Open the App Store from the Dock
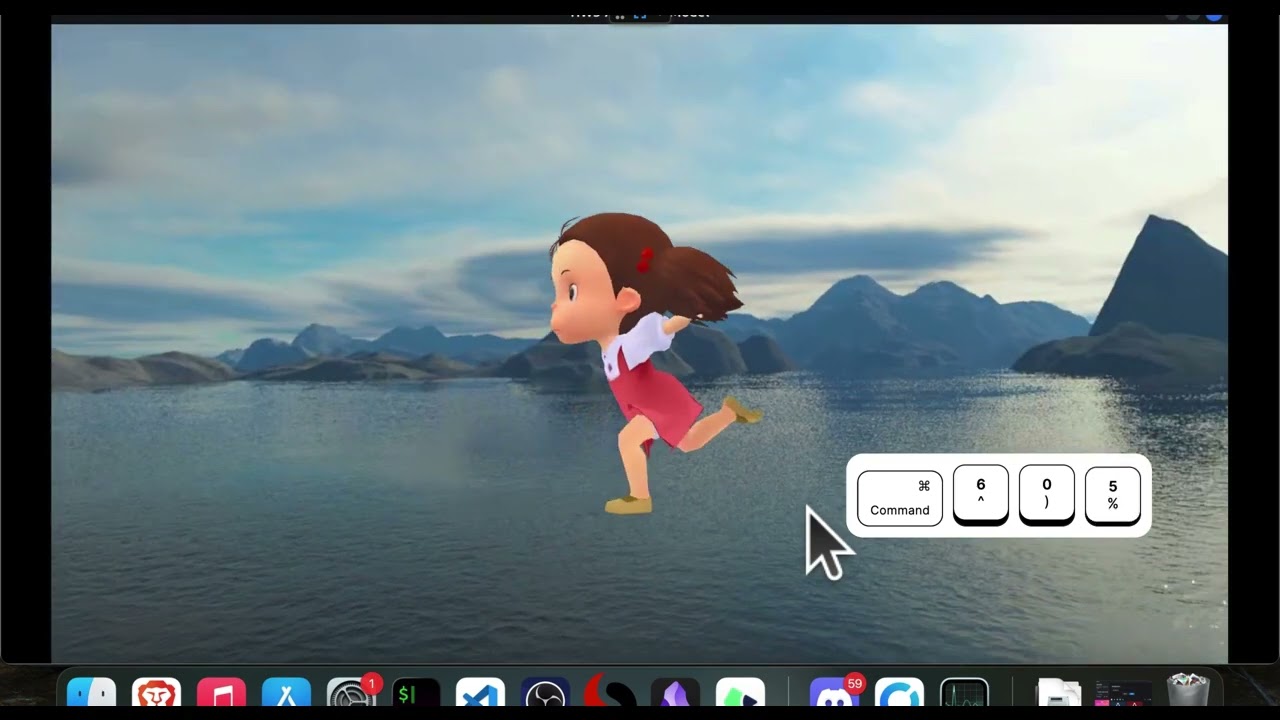The image size is (1280, 720). [x=286, y=694]
